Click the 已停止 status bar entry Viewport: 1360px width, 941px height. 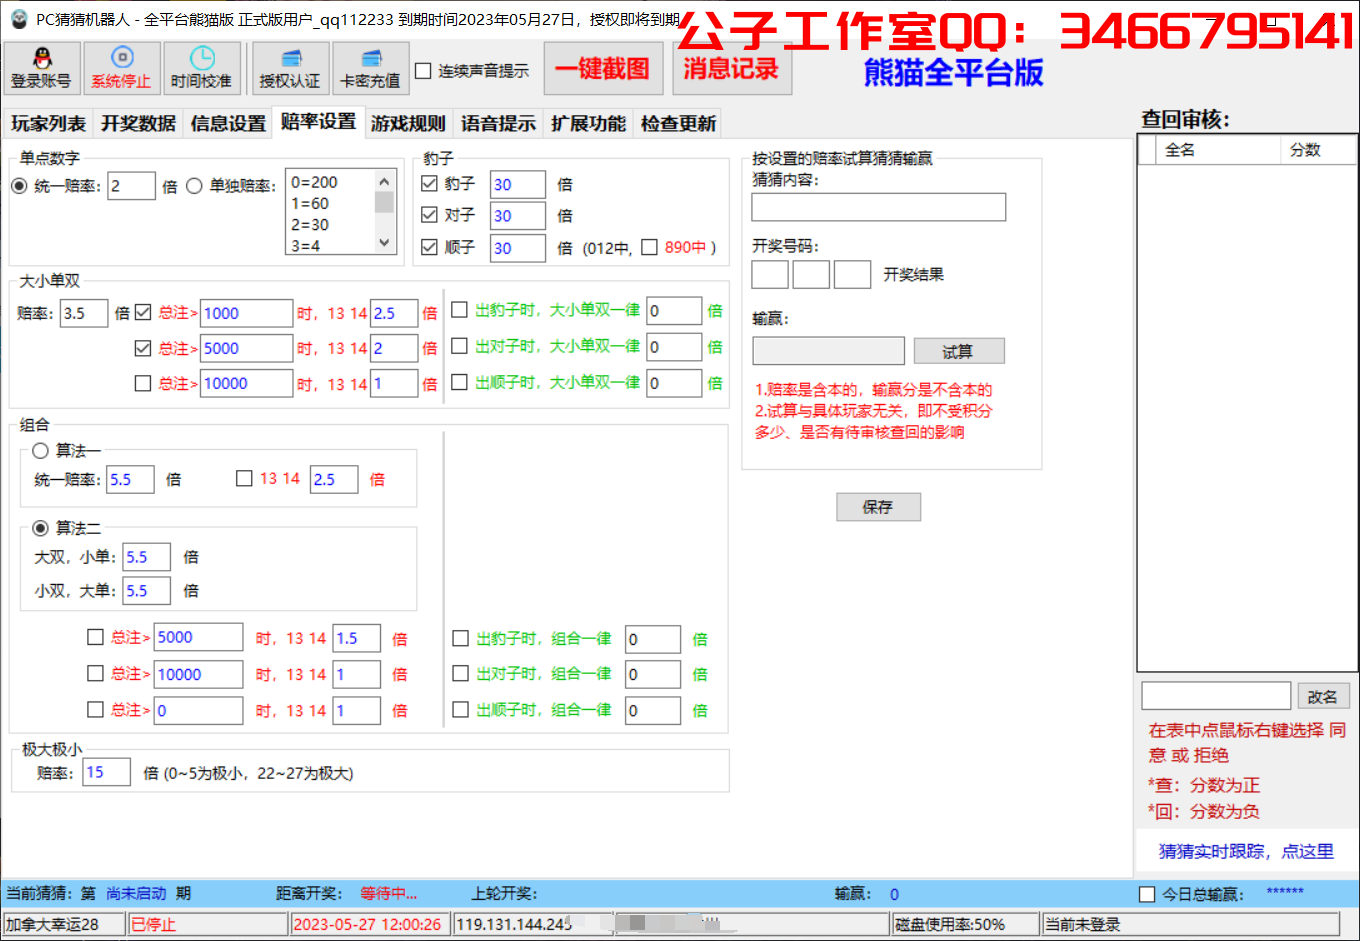coord(207,924)
